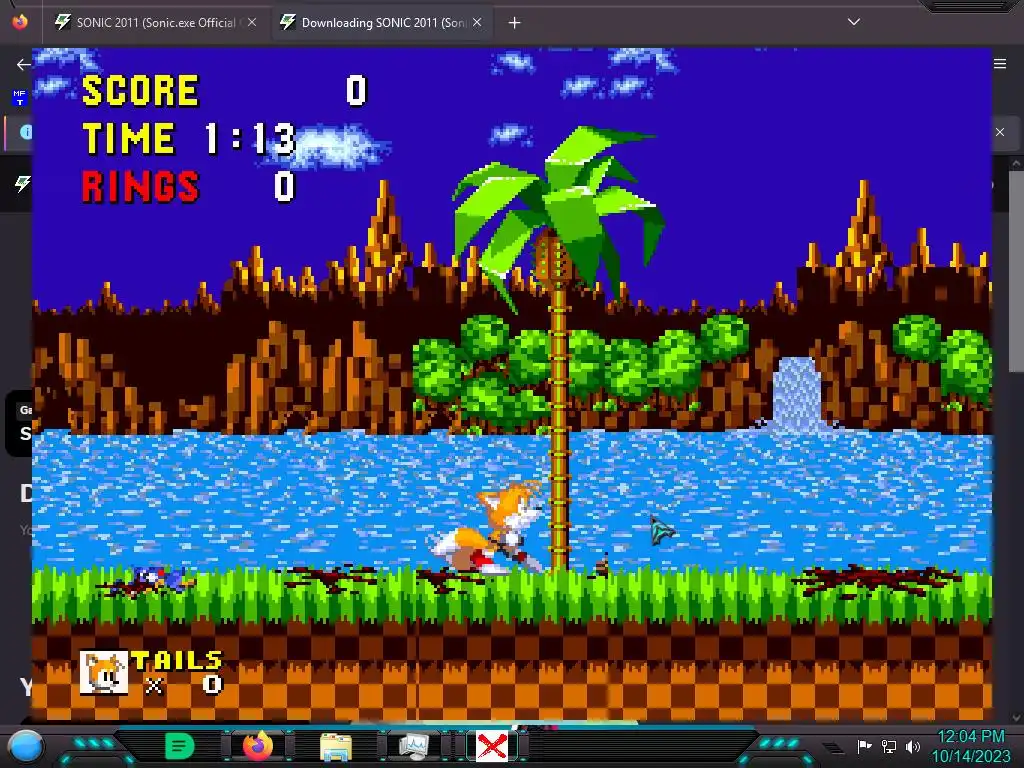
Task: Click the Tails lives portrait icon
Action: 104,672
